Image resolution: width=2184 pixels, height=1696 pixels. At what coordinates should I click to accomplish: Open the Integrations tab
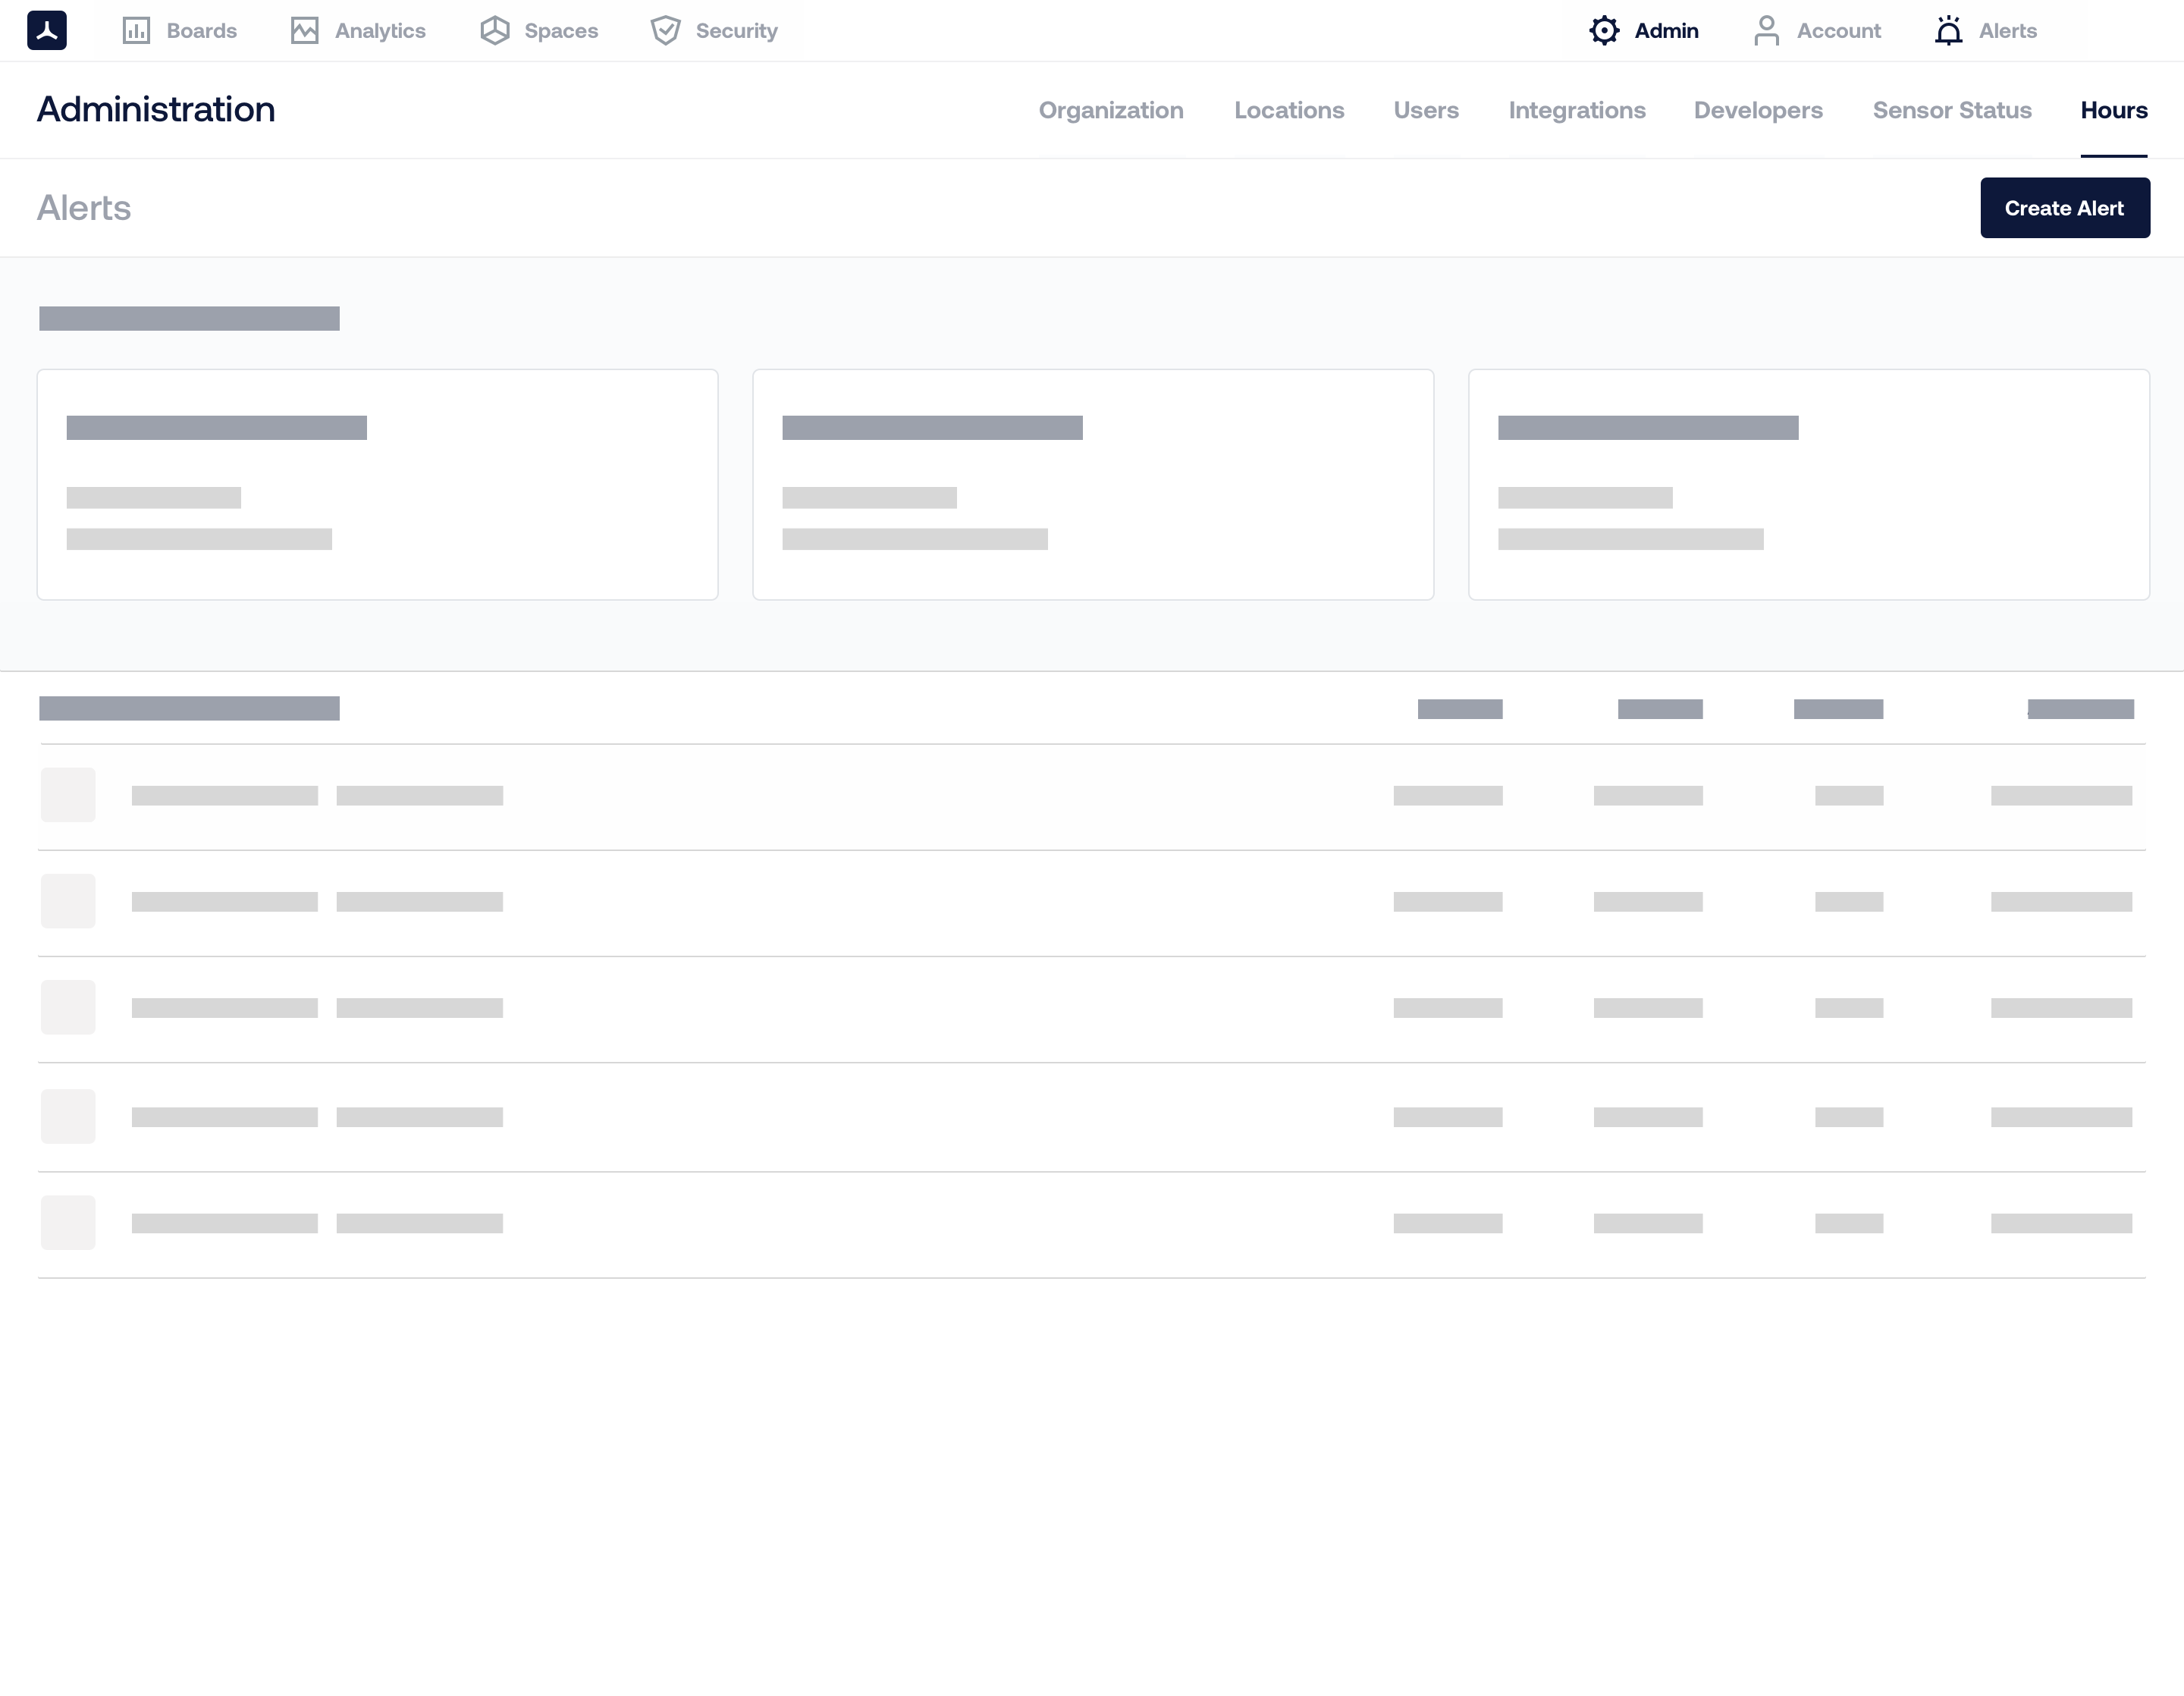click(x=1577, y=110)
